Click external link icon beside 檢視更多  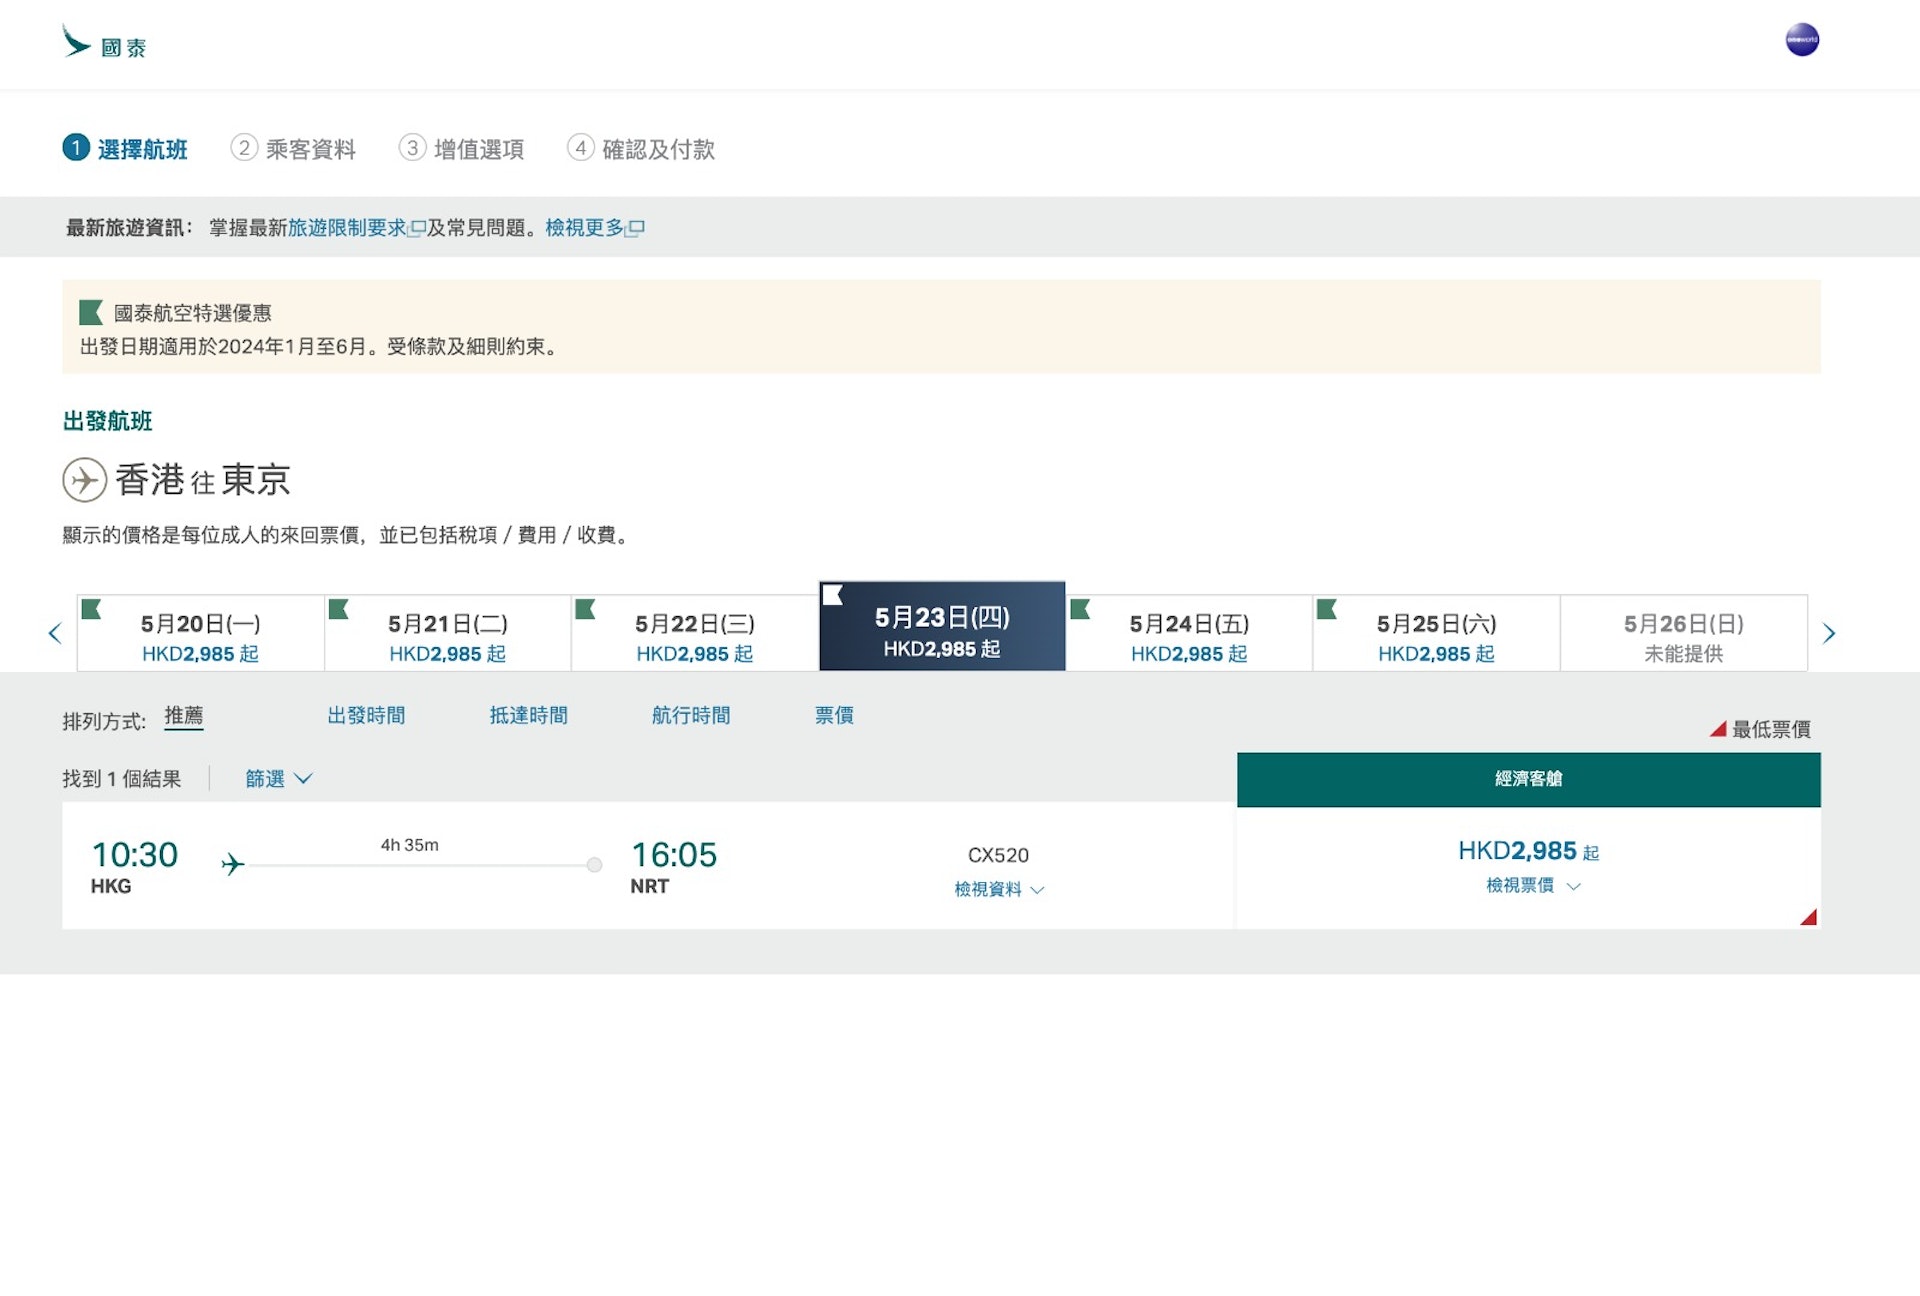click(636, 228)
